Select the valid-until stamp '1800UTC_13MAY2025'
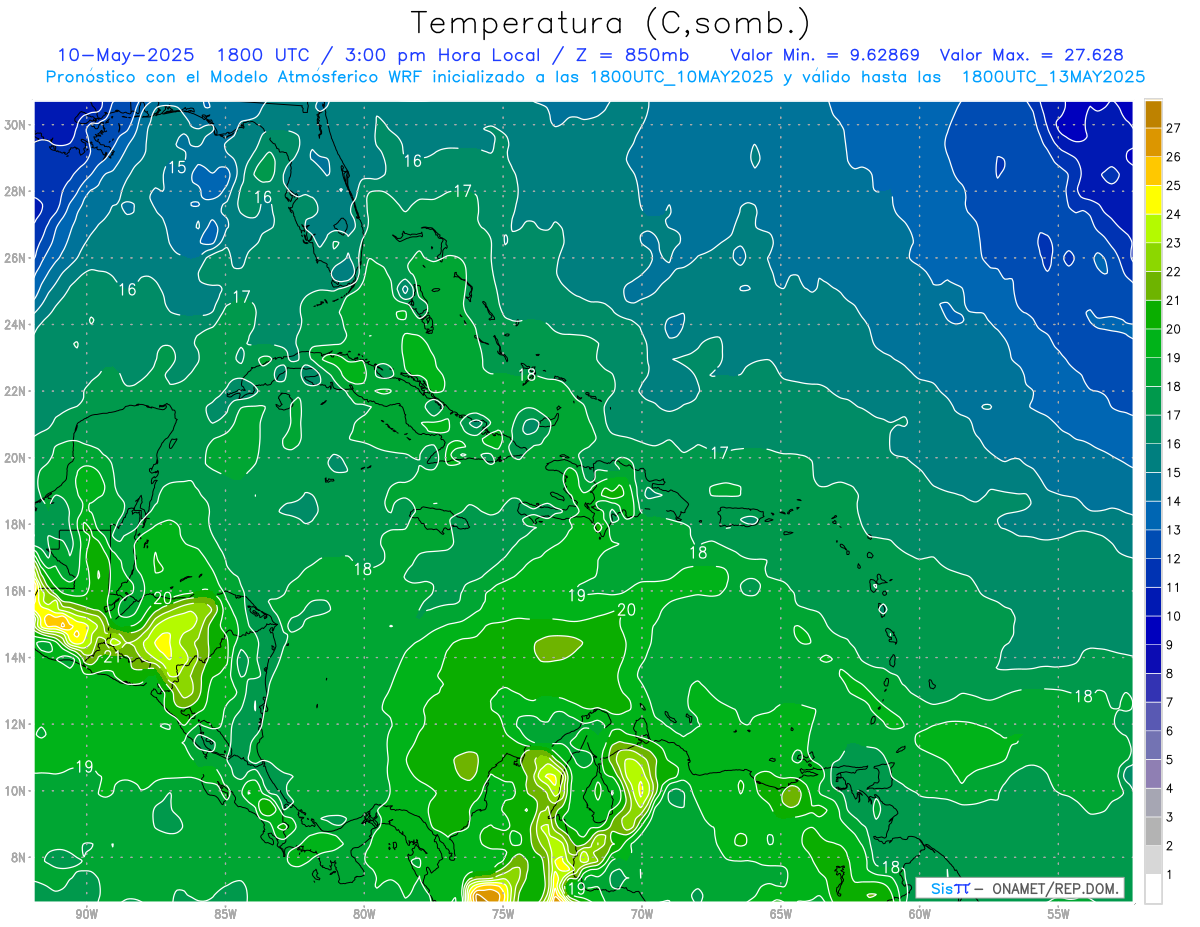 1053,77
